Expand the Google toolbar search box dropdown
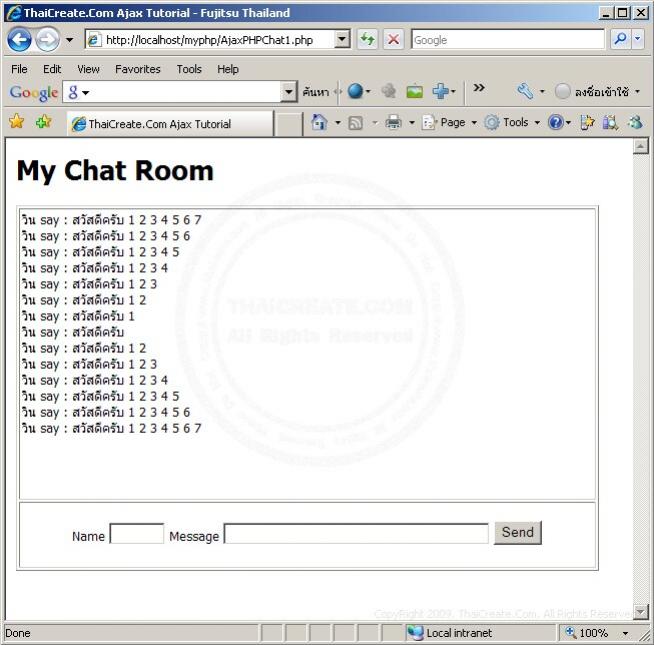Screen dimensions: 654x645 pyautogui.click(x=289, y=92)
